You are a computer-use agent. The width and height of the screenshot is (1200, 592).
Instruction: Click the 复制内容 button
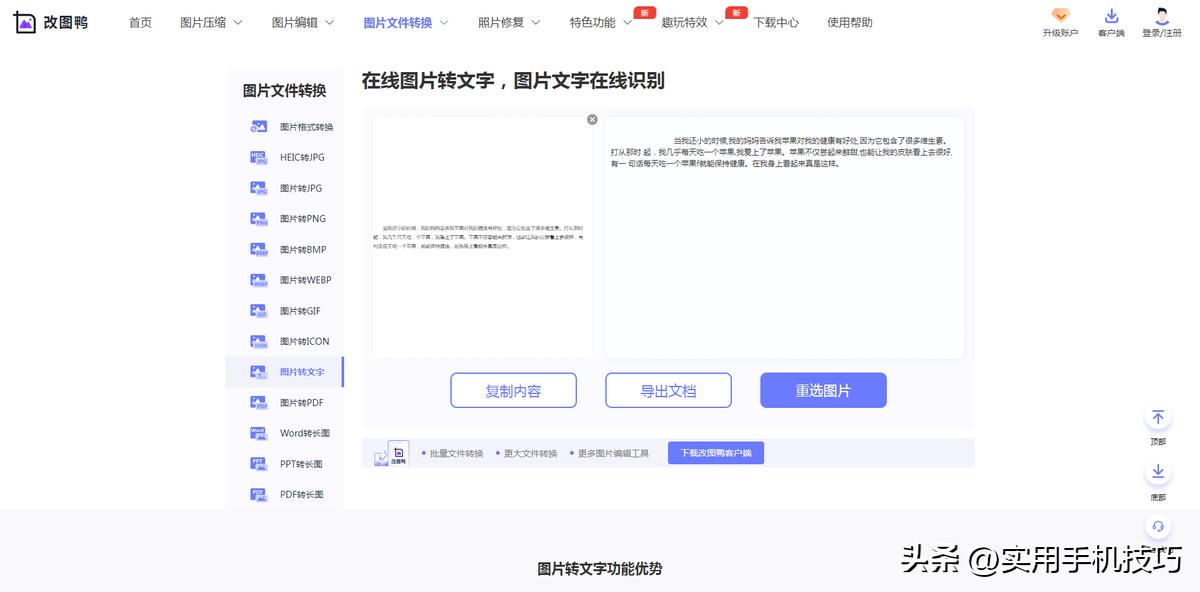coord(513,390)
